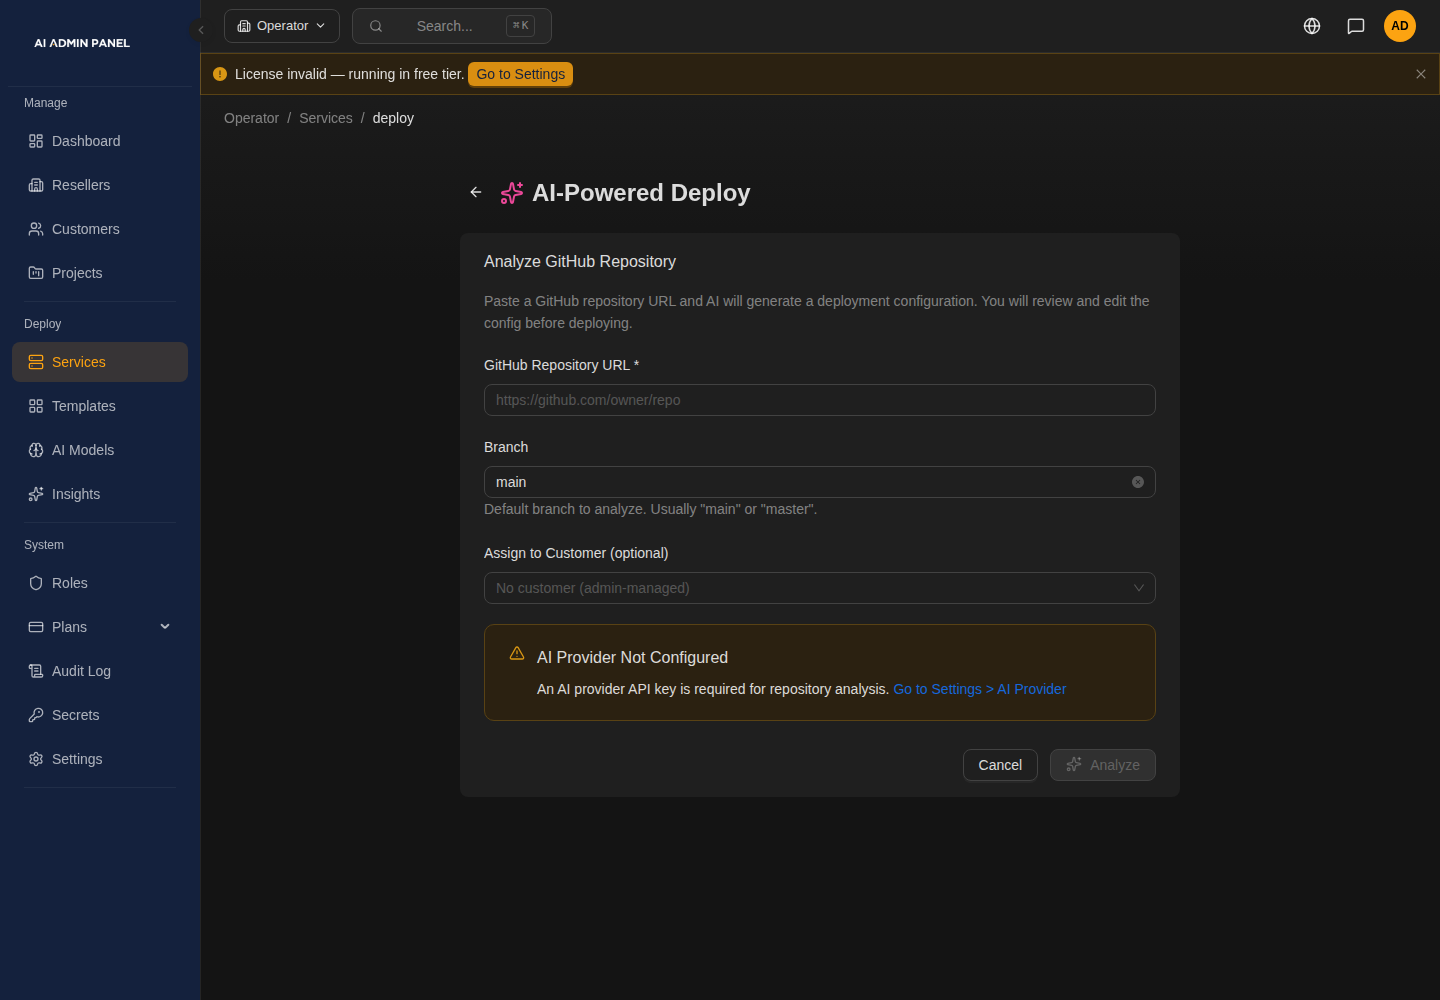The height and width of the screenshot is (1000, 1440).
Task: Click the license warning icon in banner
Action: coord(220,74)
